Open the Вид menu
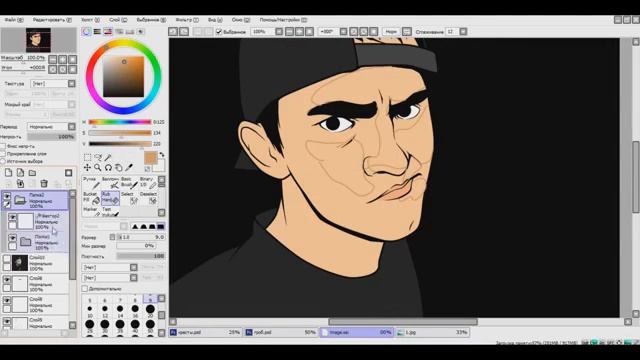 tap(215, 20)
